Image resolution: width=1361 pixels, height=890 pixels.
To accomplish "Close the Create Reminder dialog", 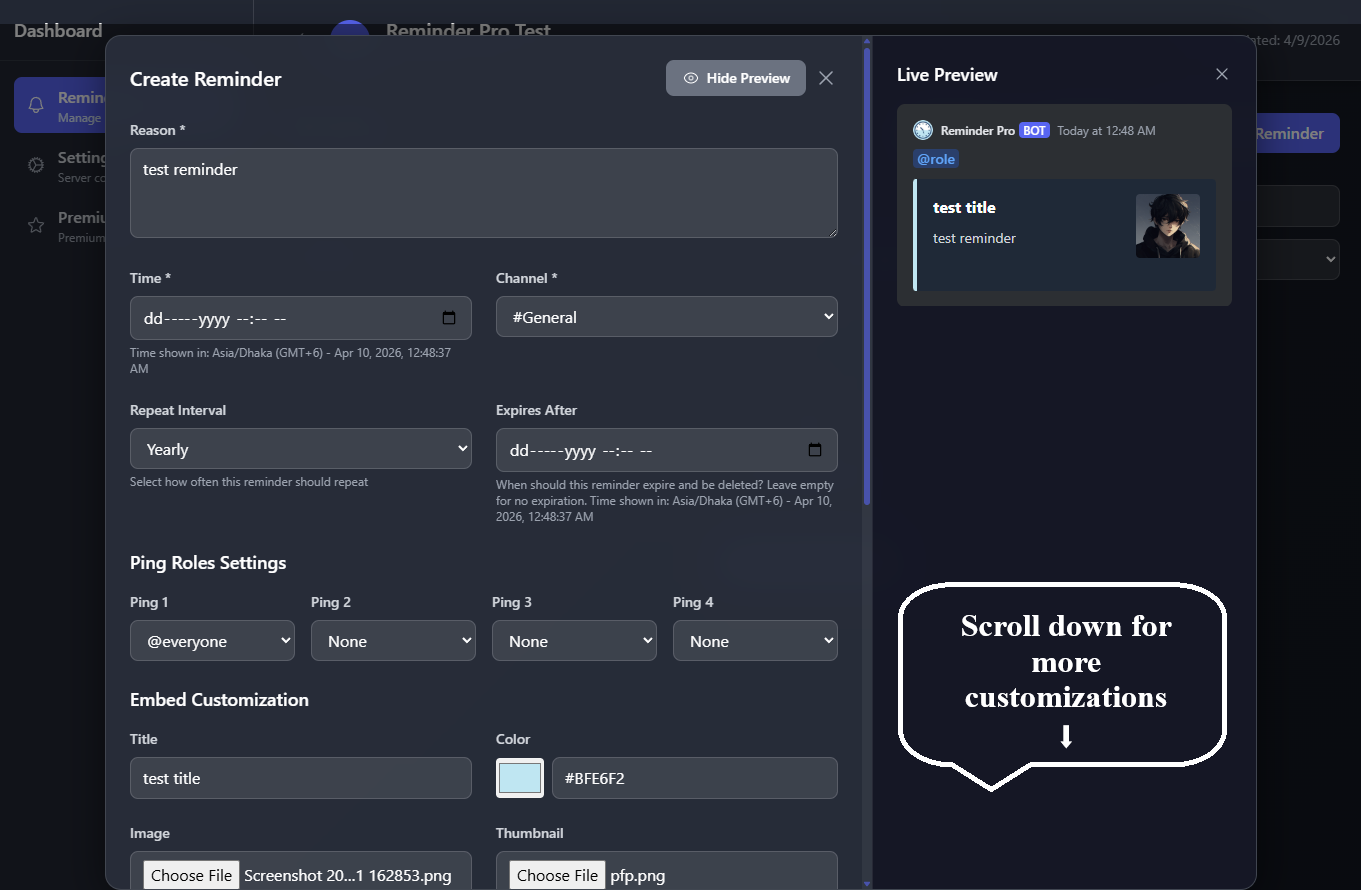I will 826,78.
